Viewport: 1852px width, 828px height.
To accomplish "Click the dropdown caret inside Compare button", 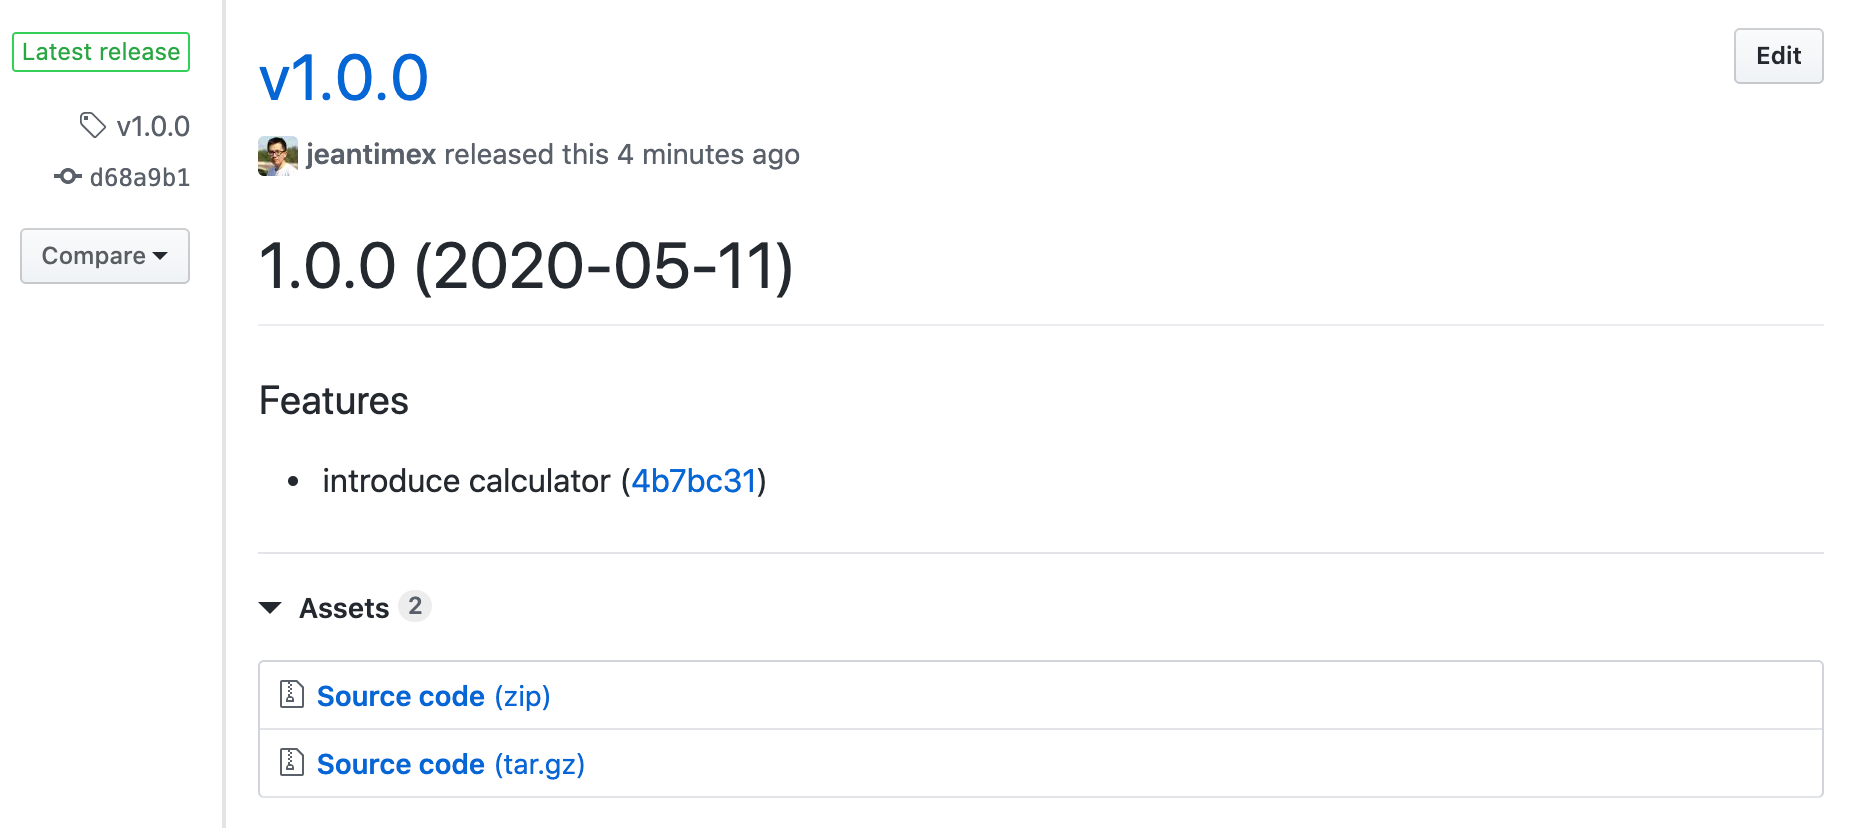I will 162,257.
